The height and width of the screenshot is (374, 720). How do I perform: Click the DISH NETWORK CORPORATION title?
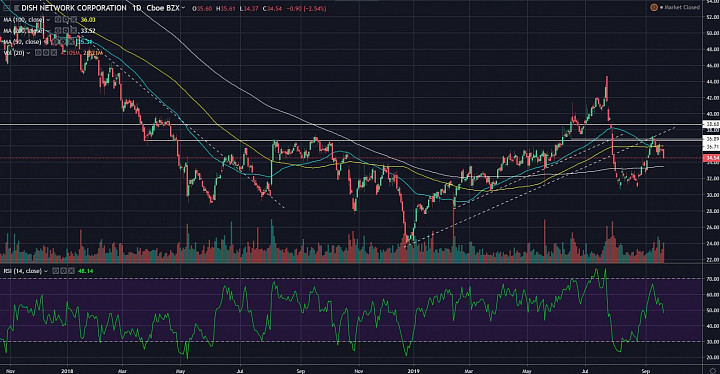pos(74,8)
